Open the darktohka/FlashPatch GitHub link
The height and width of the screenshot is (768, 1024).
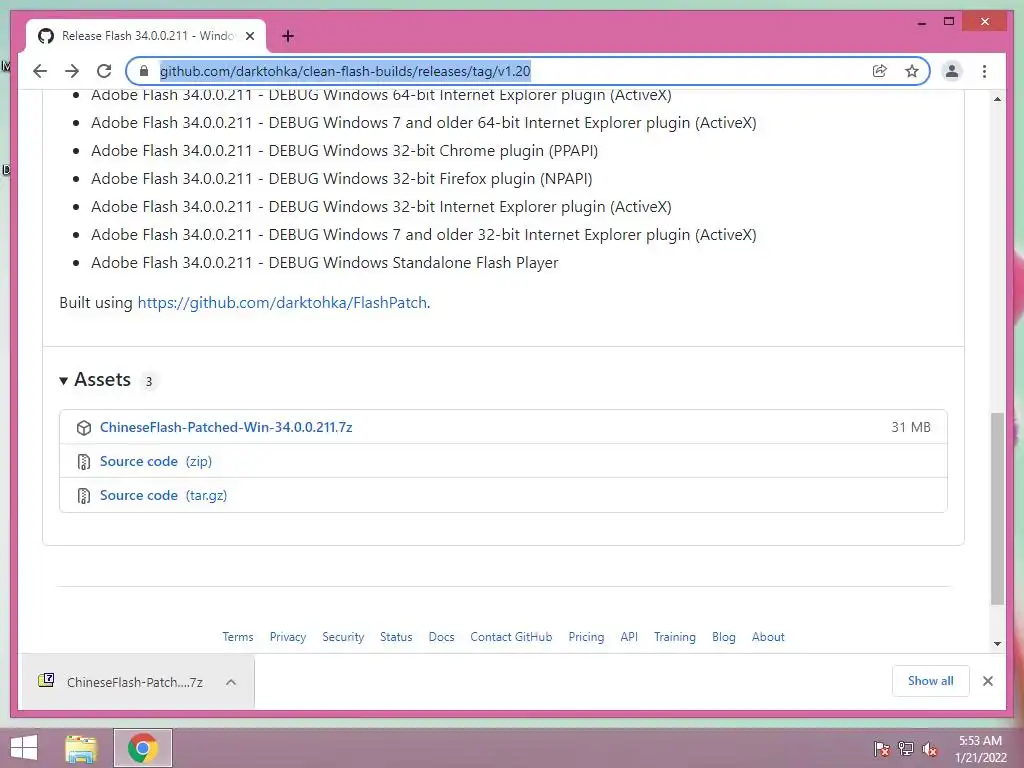(x=282, y=302)
